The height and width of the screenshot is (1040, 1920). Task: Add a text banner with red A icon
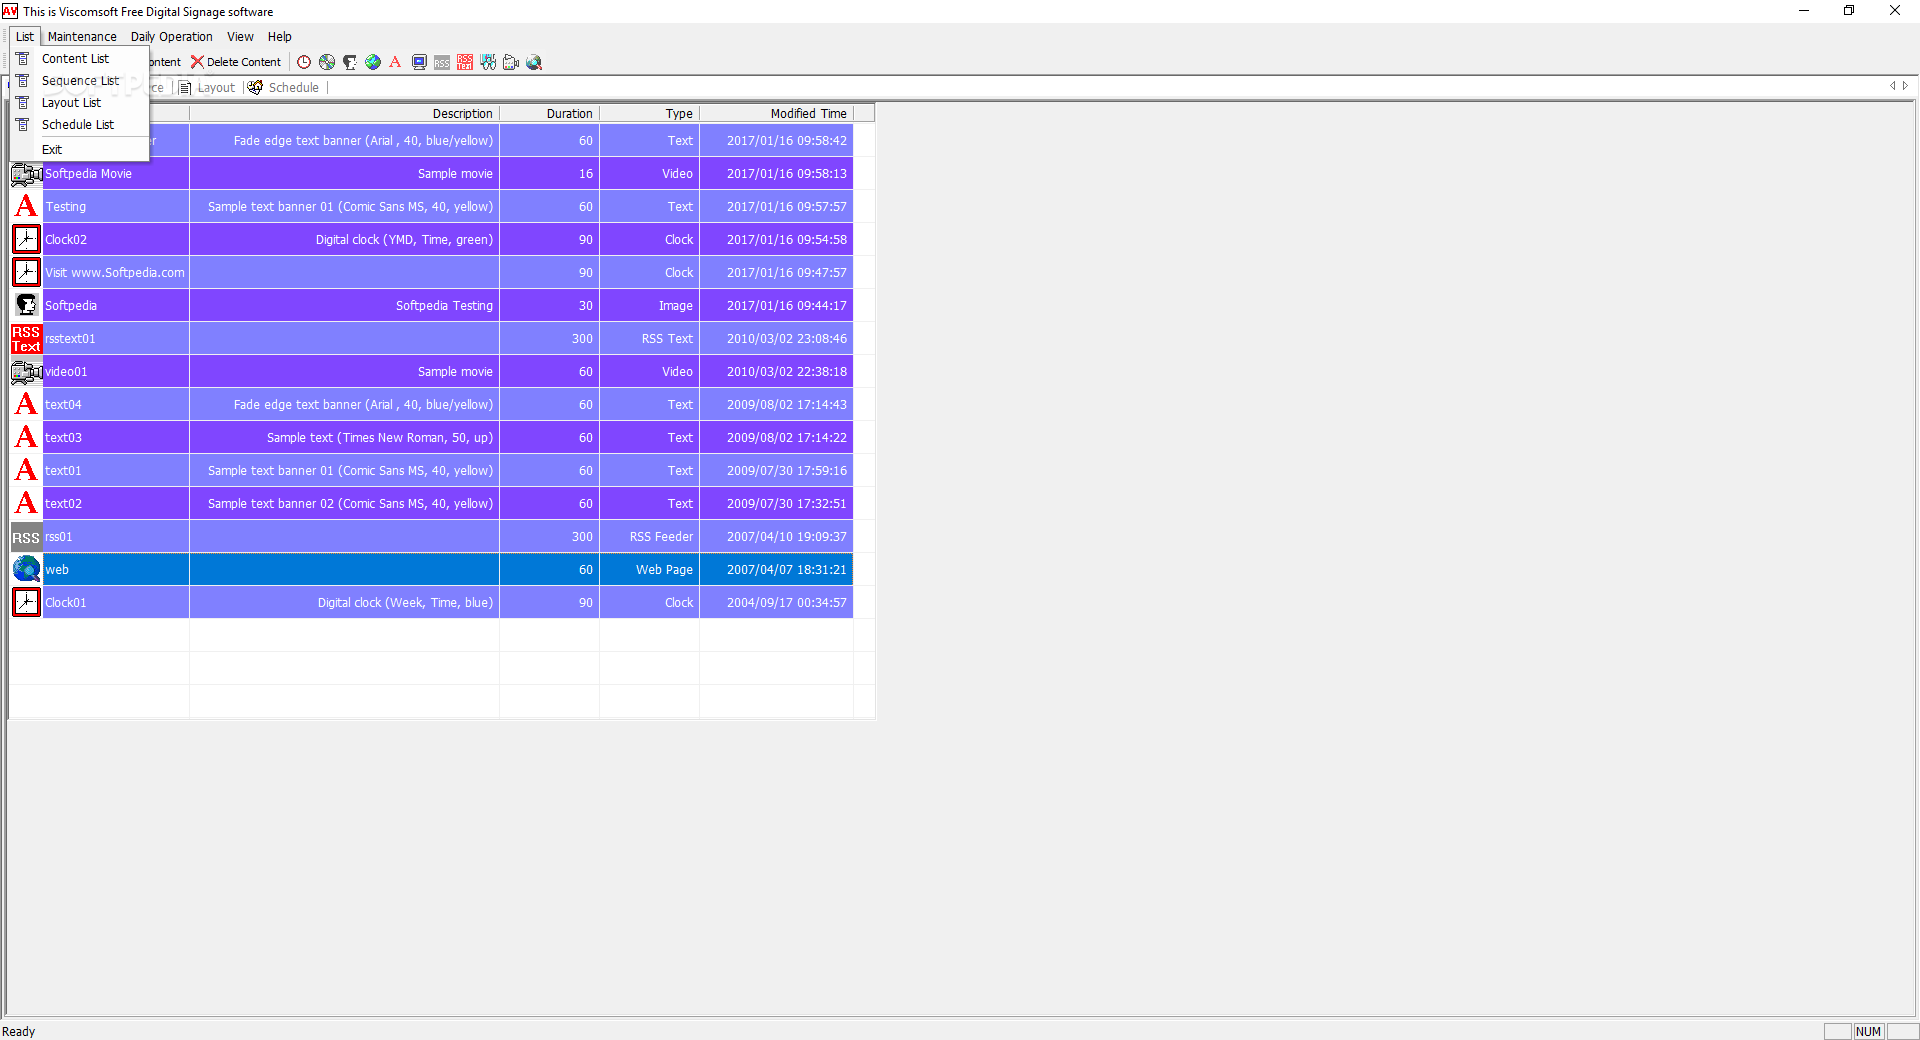tap(395, 62)
